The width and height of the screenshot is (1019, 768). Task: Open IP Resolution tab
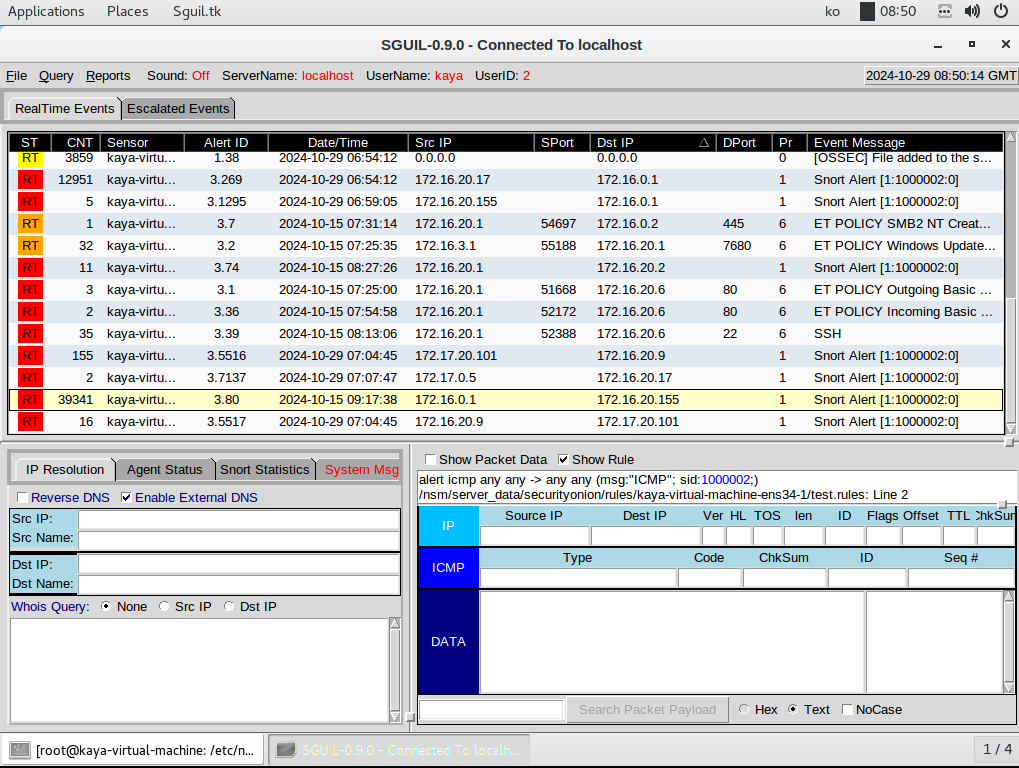64,469
